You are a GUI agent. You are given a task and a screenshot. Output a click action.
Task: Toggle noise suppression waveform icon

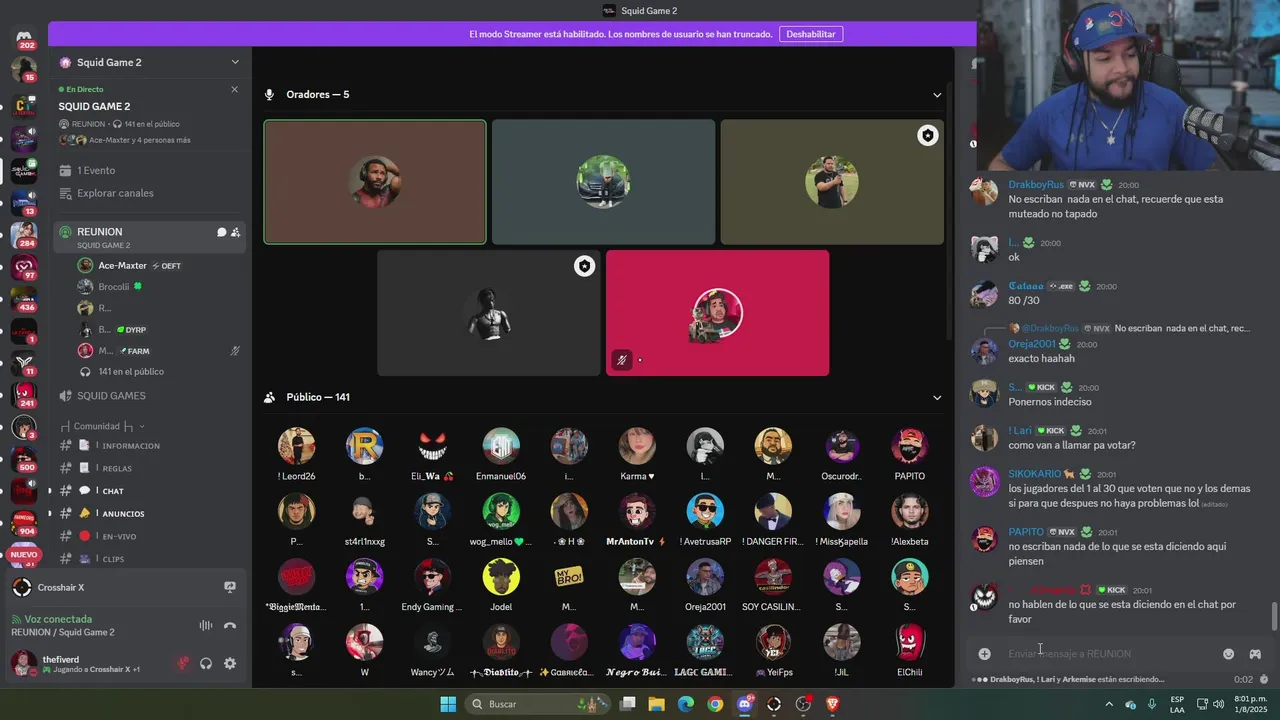pos(206,626)
